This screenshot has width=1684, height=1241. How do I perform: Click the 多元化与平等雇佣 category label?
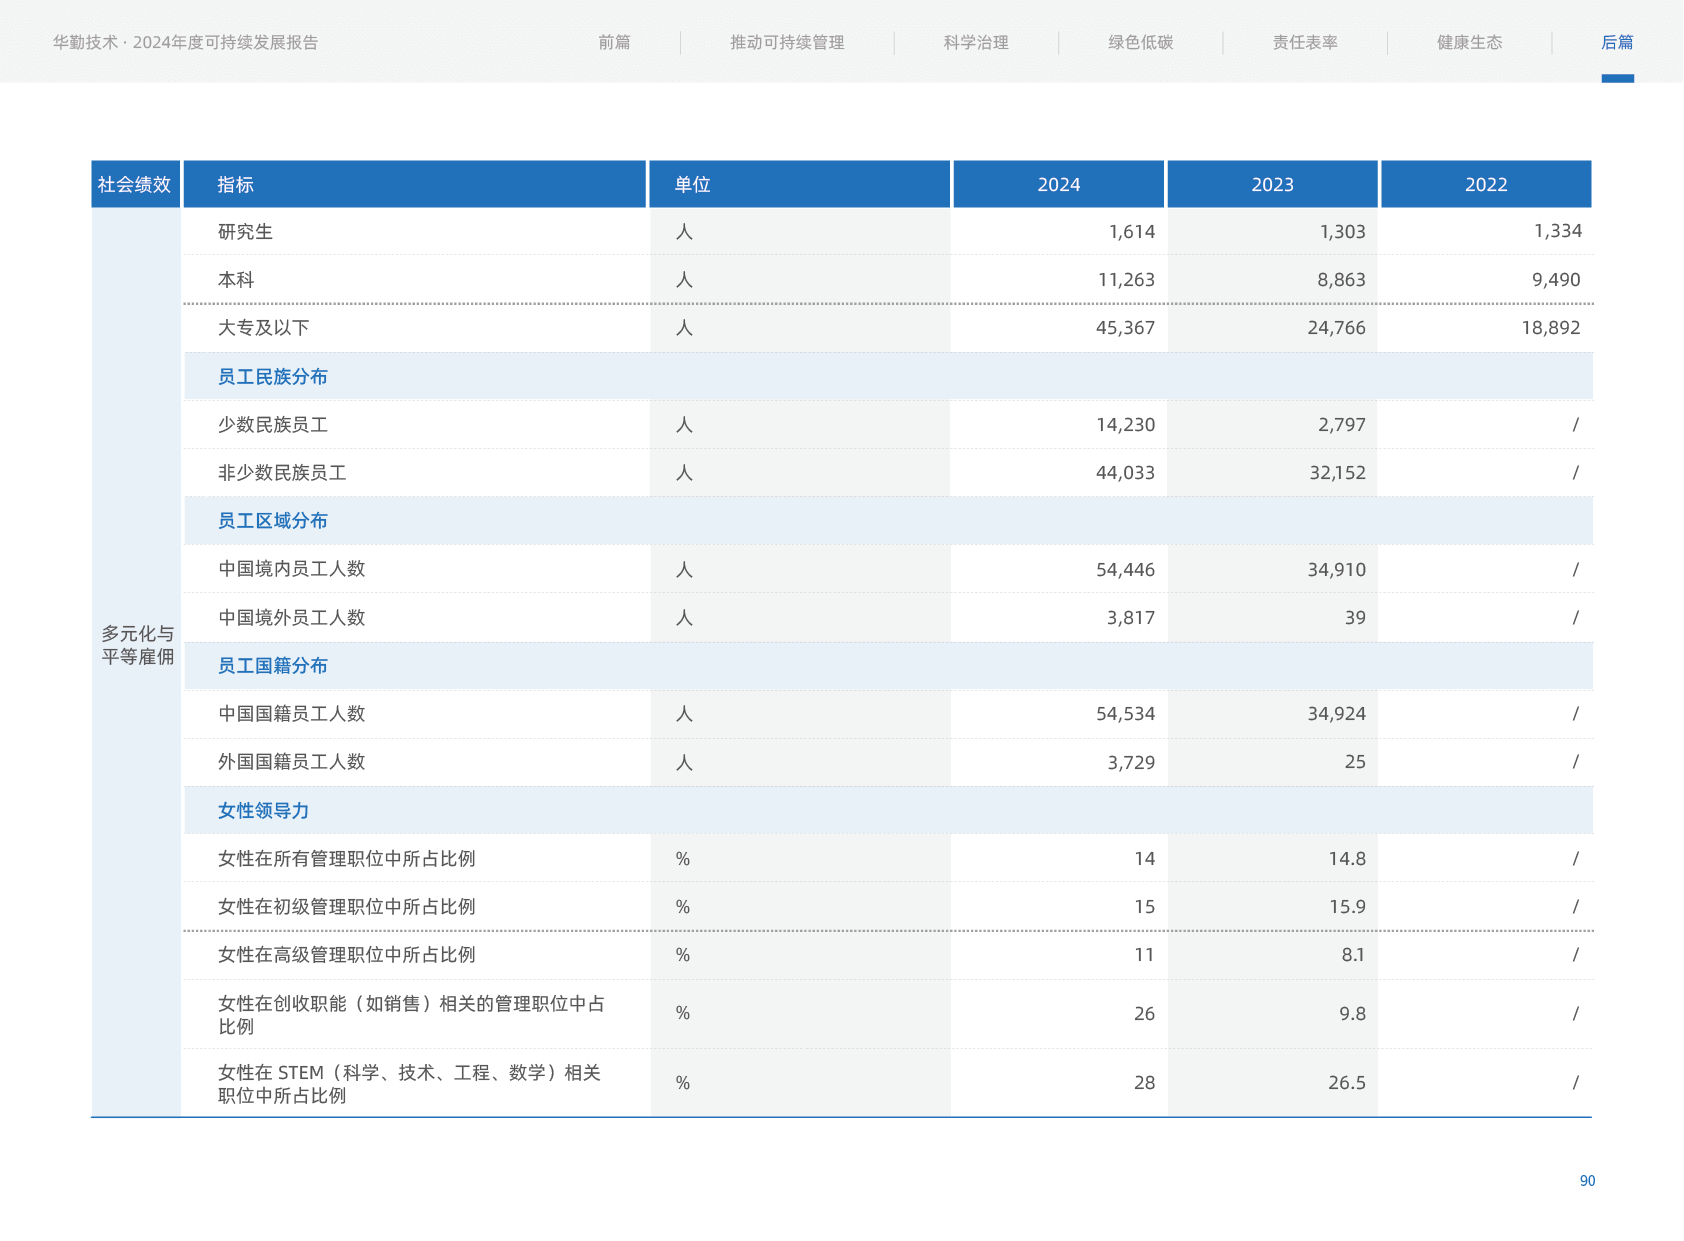pos(137,645)
